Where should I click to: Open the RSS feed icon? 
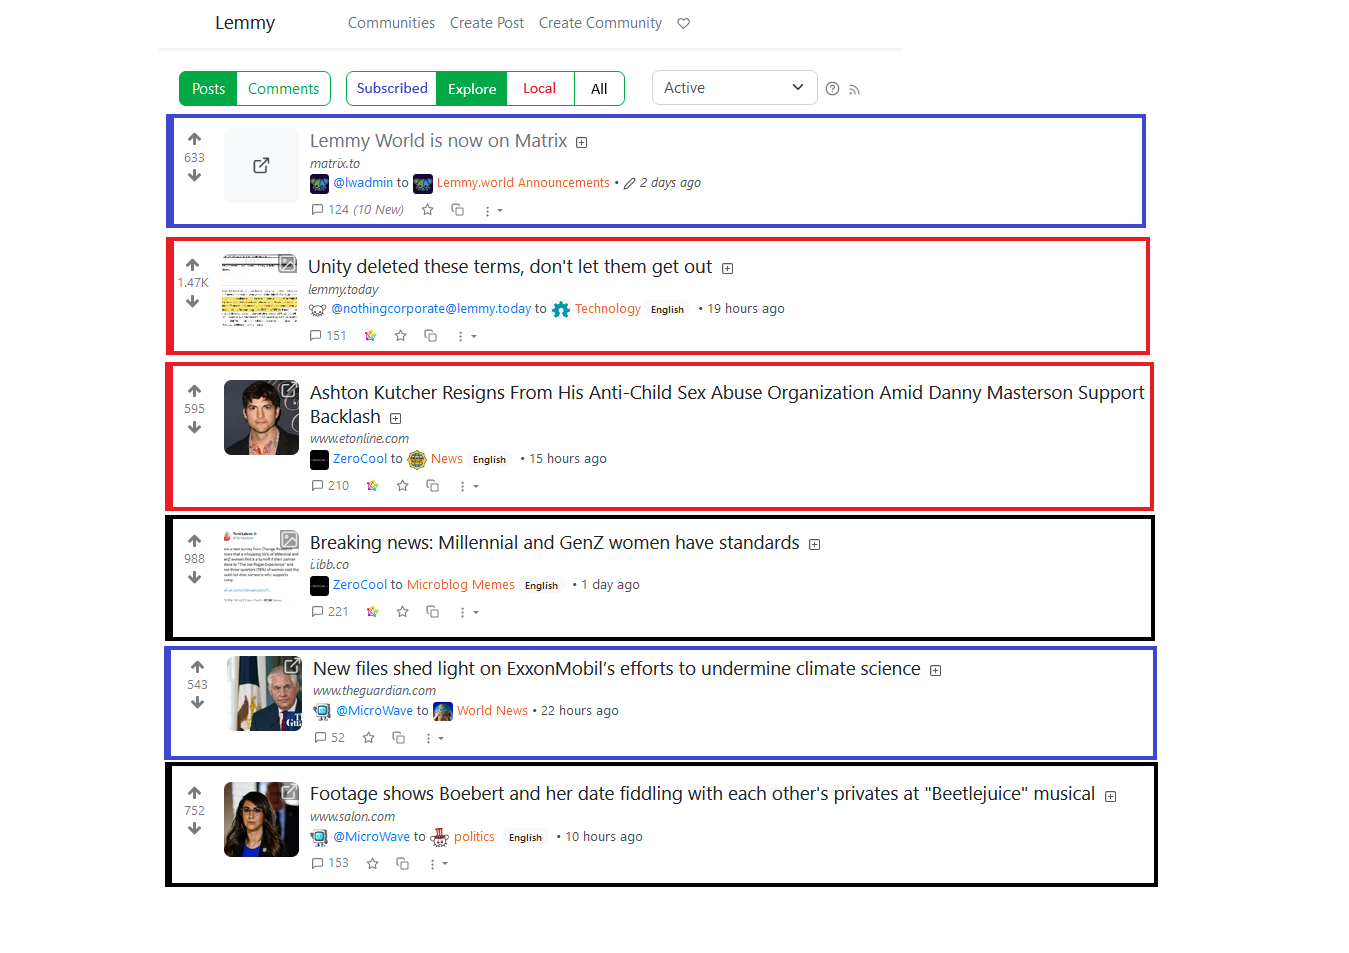click(x=854, y=90)
